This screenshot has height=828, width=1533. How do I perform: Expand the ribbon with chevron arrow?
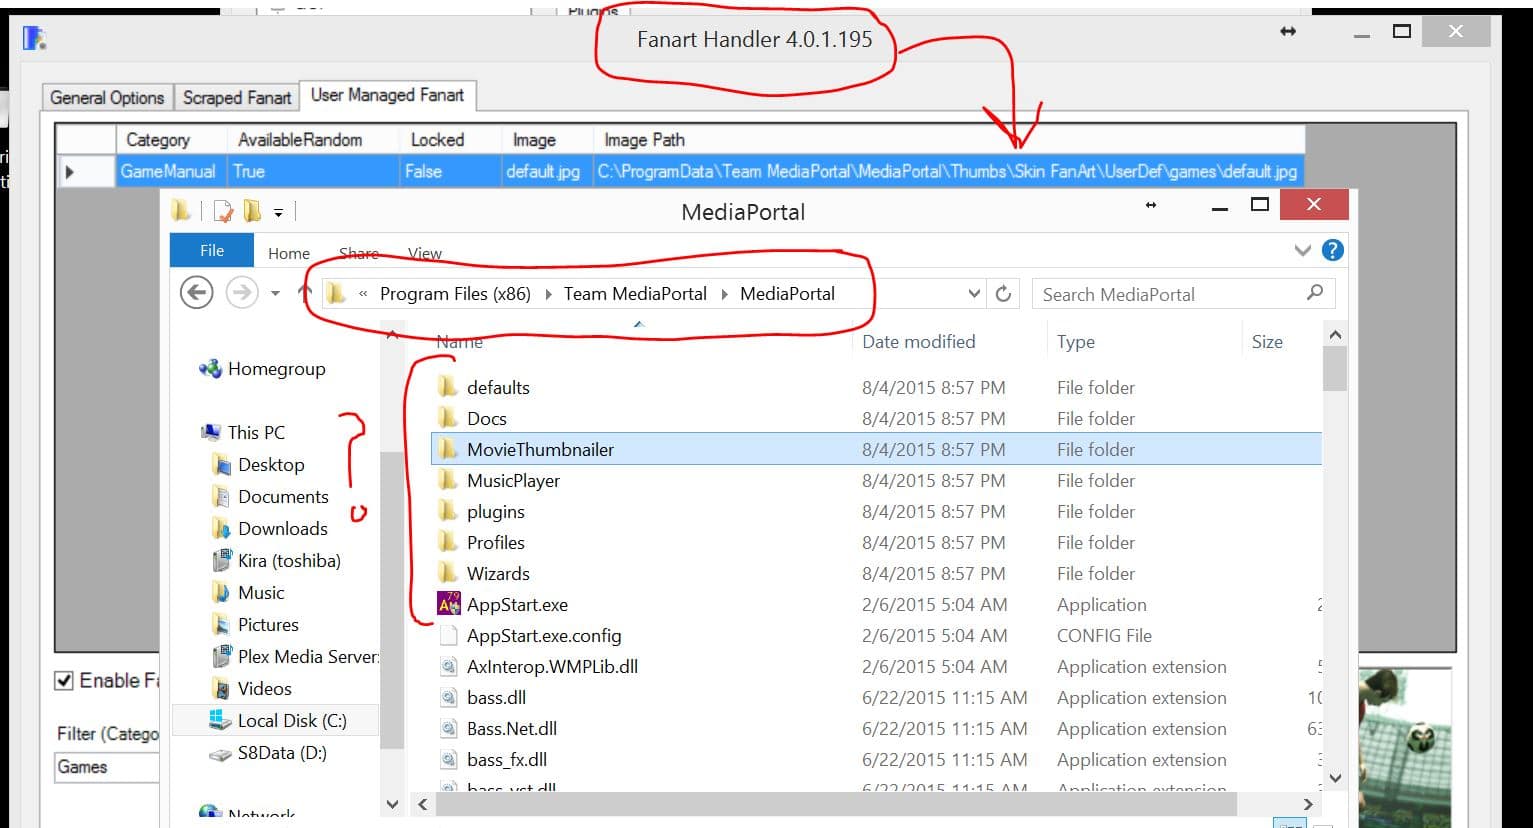pyautogui.click(x=1301, y=250)
